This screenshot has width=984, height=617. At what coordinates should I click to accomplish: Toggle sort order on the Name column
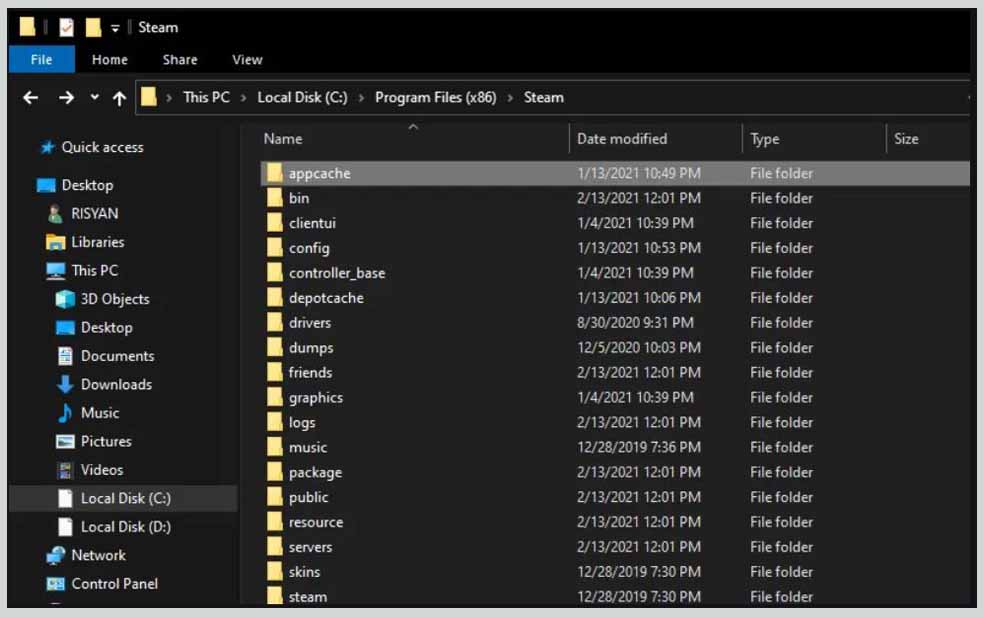(x=282, y=139)
